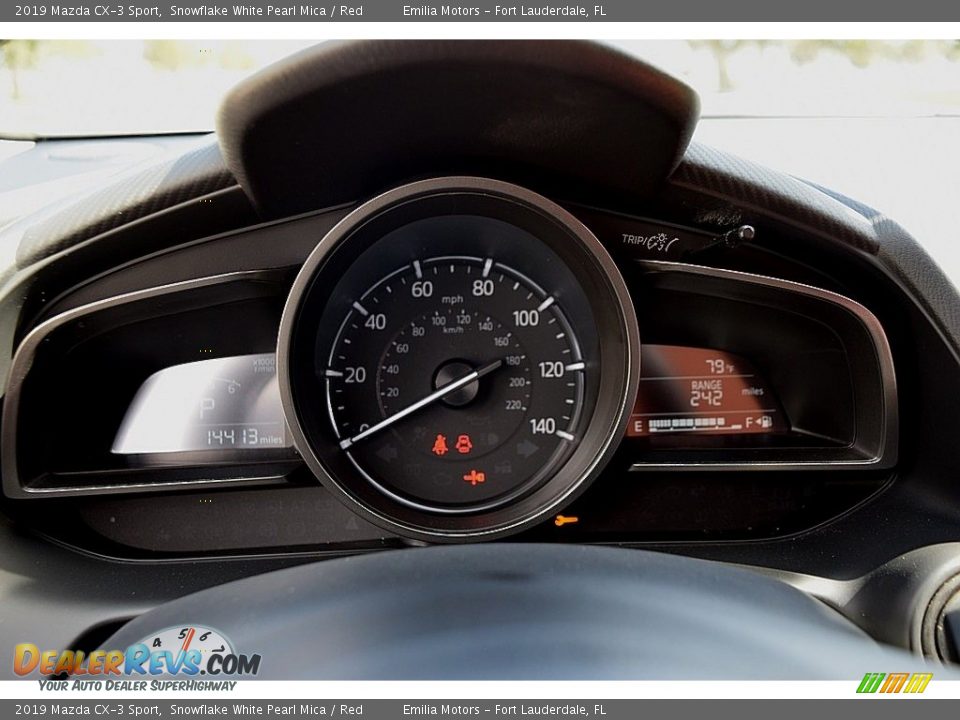This screenshot has height=720, width=960.
Task: Click the 20 mph speedometer mark
Action: tap(355, 375)
